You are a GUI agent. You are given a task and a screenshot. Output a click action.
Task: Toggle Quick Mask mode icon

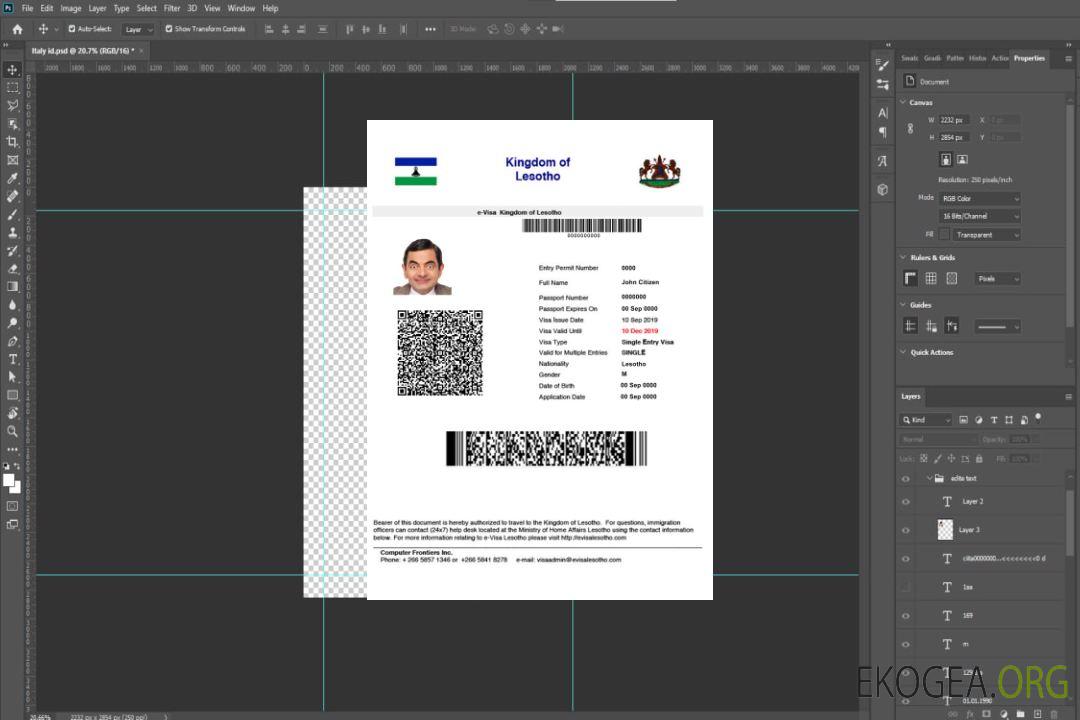pyautogui.click(x=12, y=506)
